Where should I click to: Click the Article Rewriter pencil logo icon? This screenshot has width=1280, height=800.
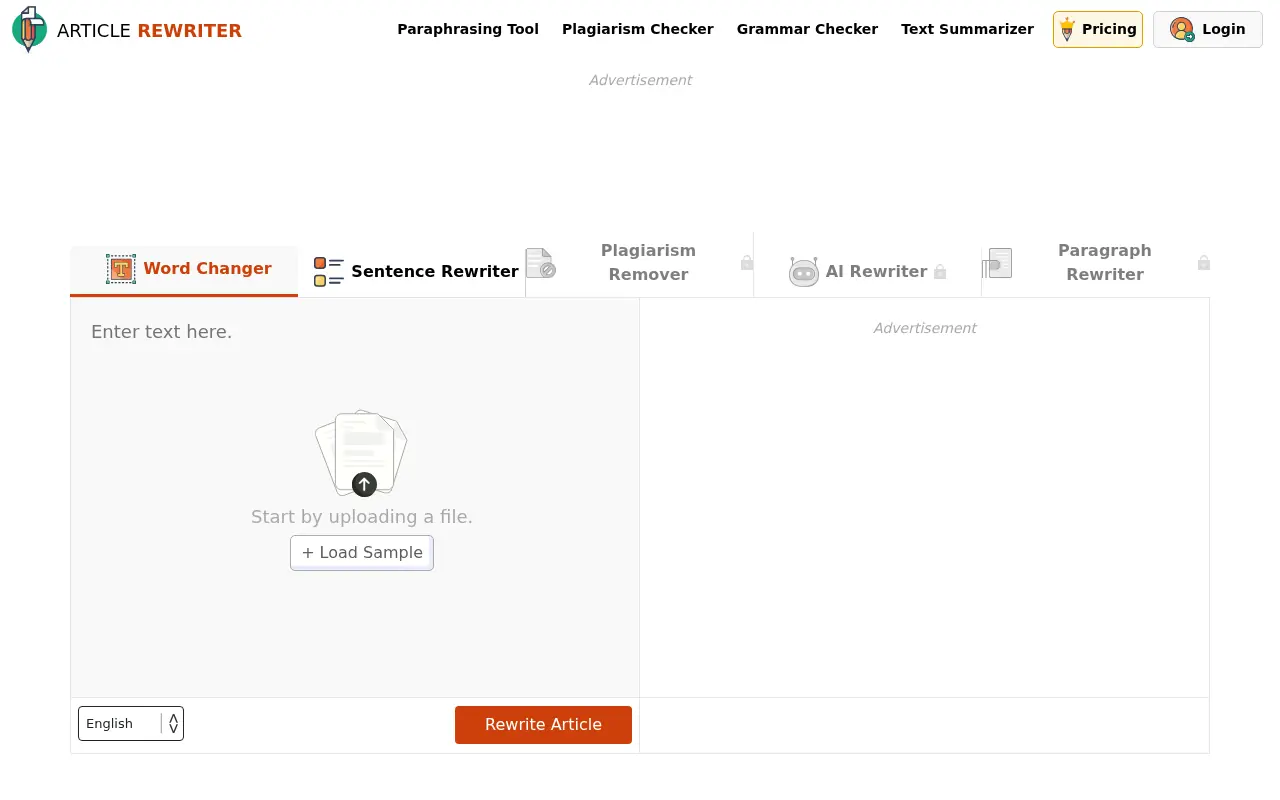[x=29, y=30]
